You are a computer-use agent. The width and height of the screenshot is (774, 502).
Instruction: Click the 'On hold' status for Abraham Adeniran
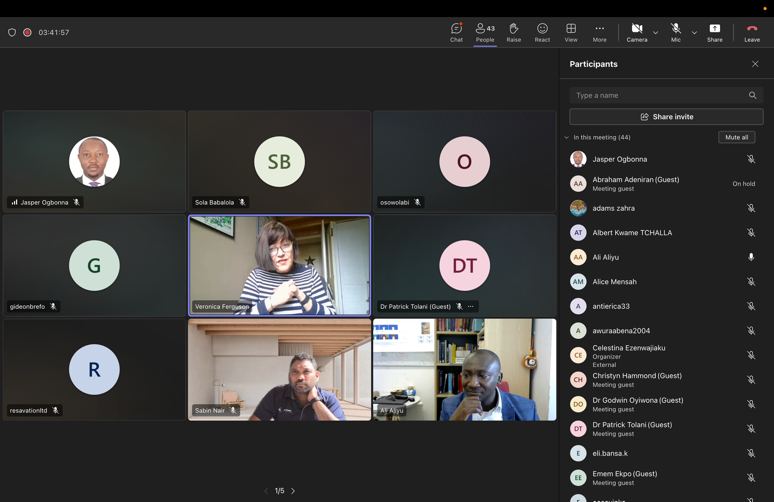[x=743, y=184]
